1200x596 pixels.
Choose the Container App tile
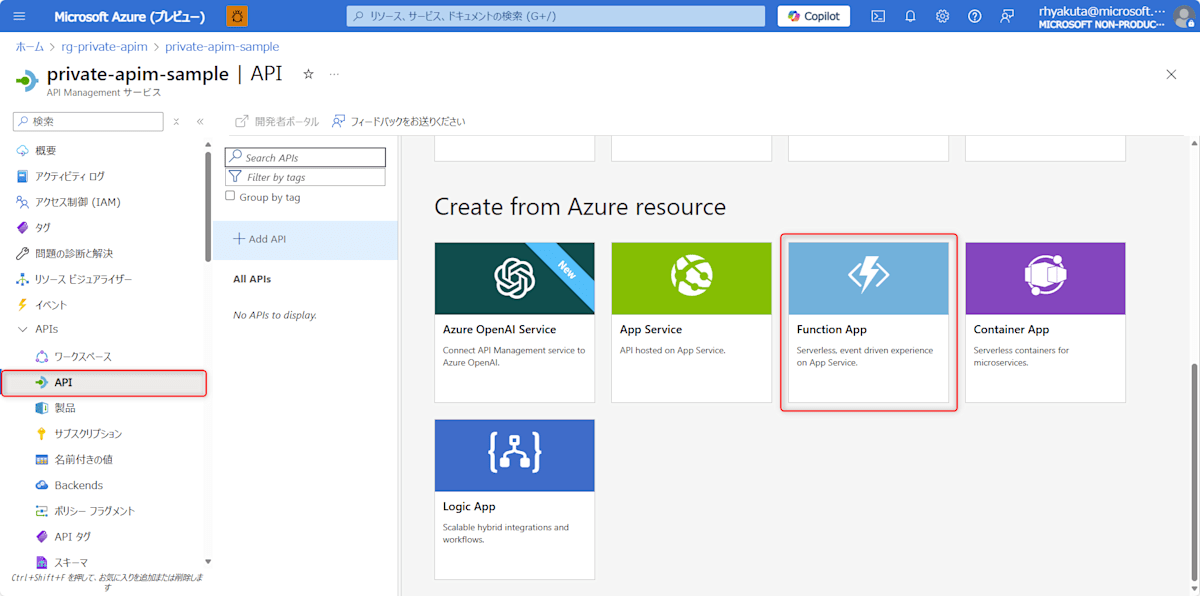(x=1045, y=322)
